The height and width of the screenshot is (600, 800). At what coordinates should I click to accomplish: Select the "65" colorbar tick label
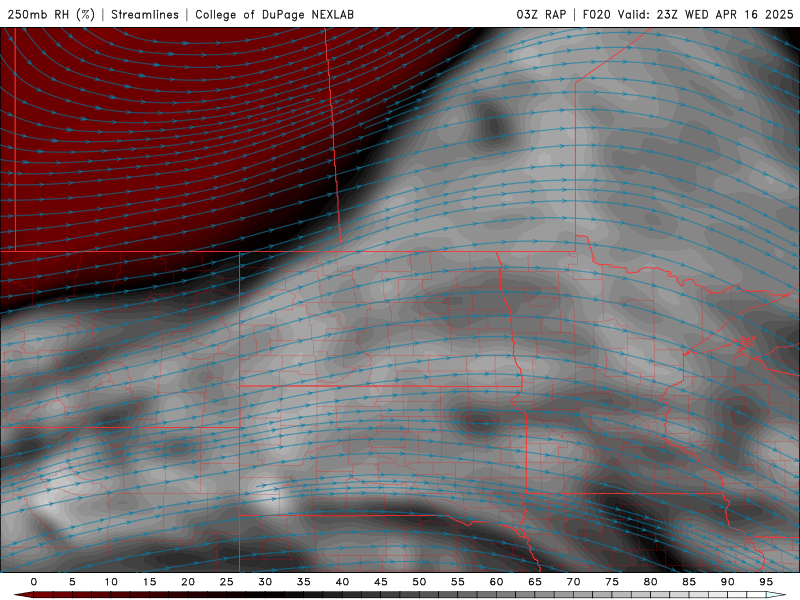tap(535, 582)
